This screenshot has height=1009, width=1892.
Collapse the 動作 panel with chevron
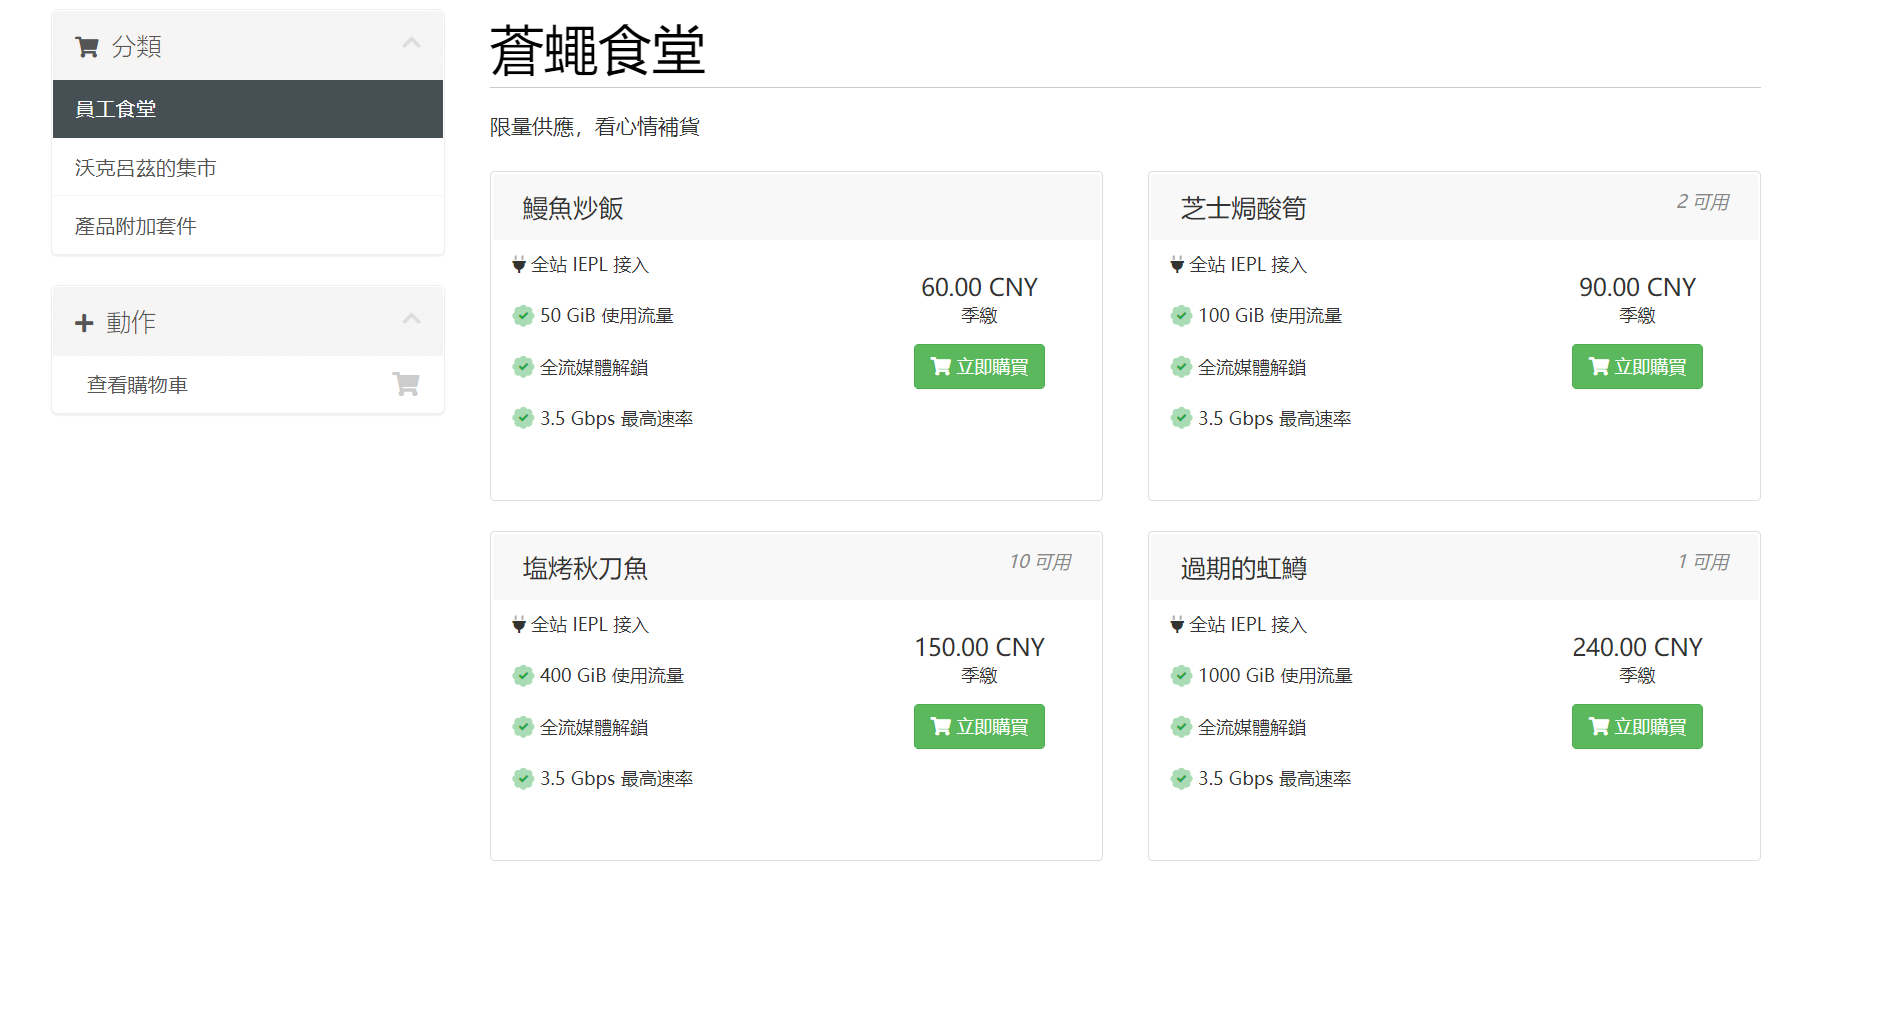point(411,319)
